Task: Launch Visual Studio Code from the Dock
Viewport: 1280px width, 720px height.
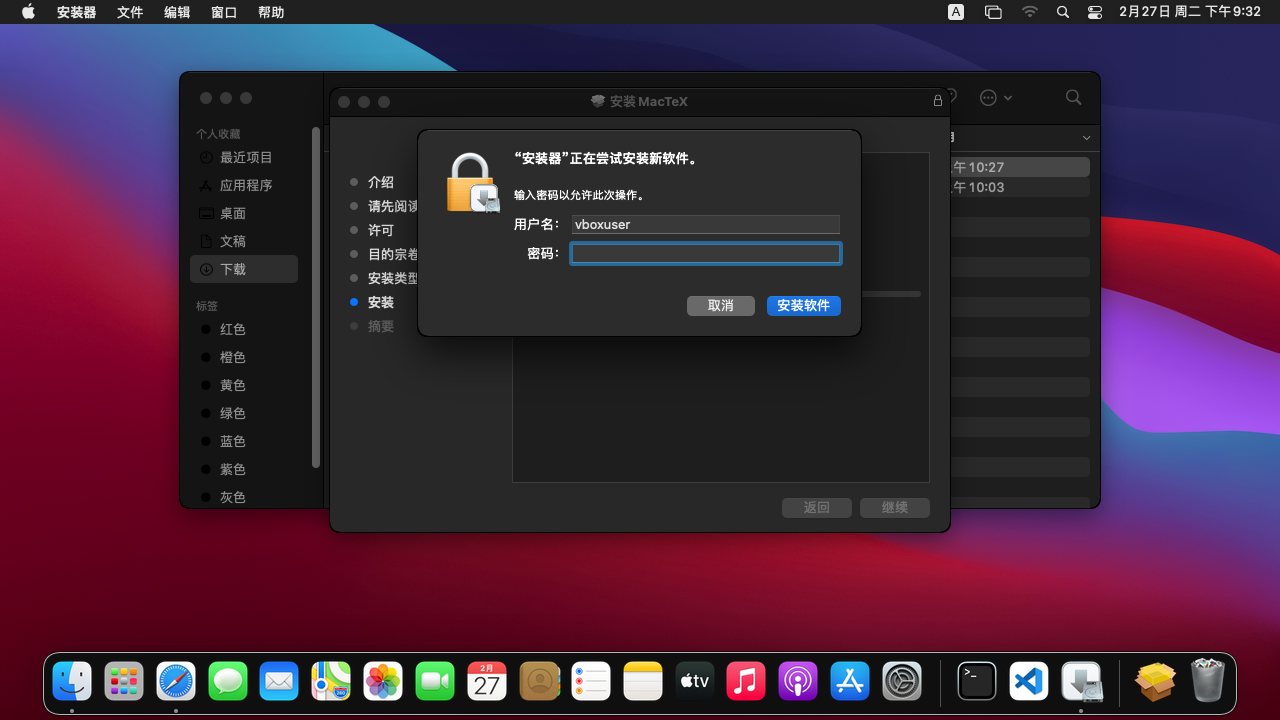Action: (x=1029, y=682)
